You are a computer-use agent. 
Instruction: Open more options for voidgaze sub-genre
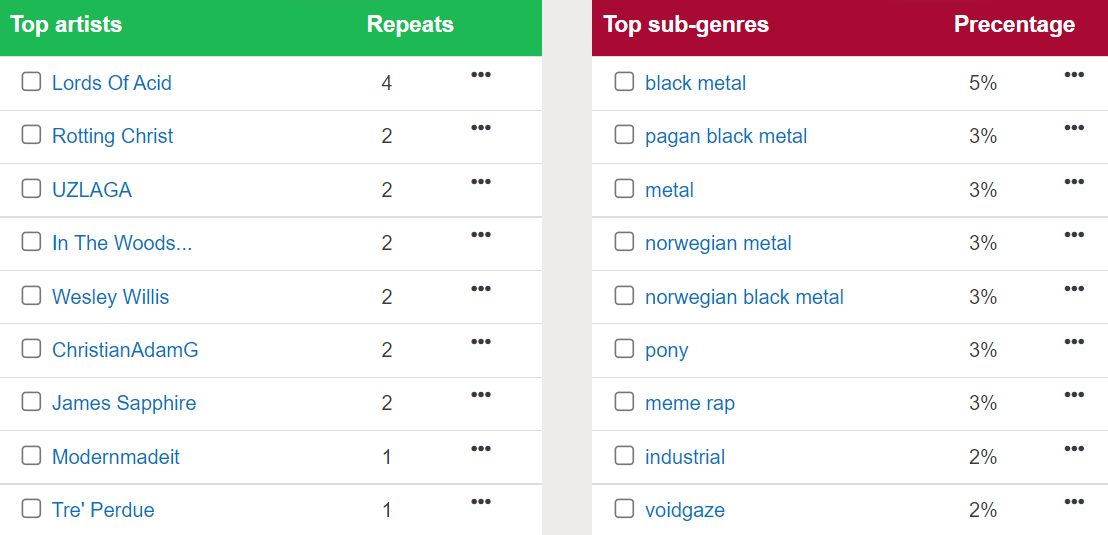(x=1074, y=502)
